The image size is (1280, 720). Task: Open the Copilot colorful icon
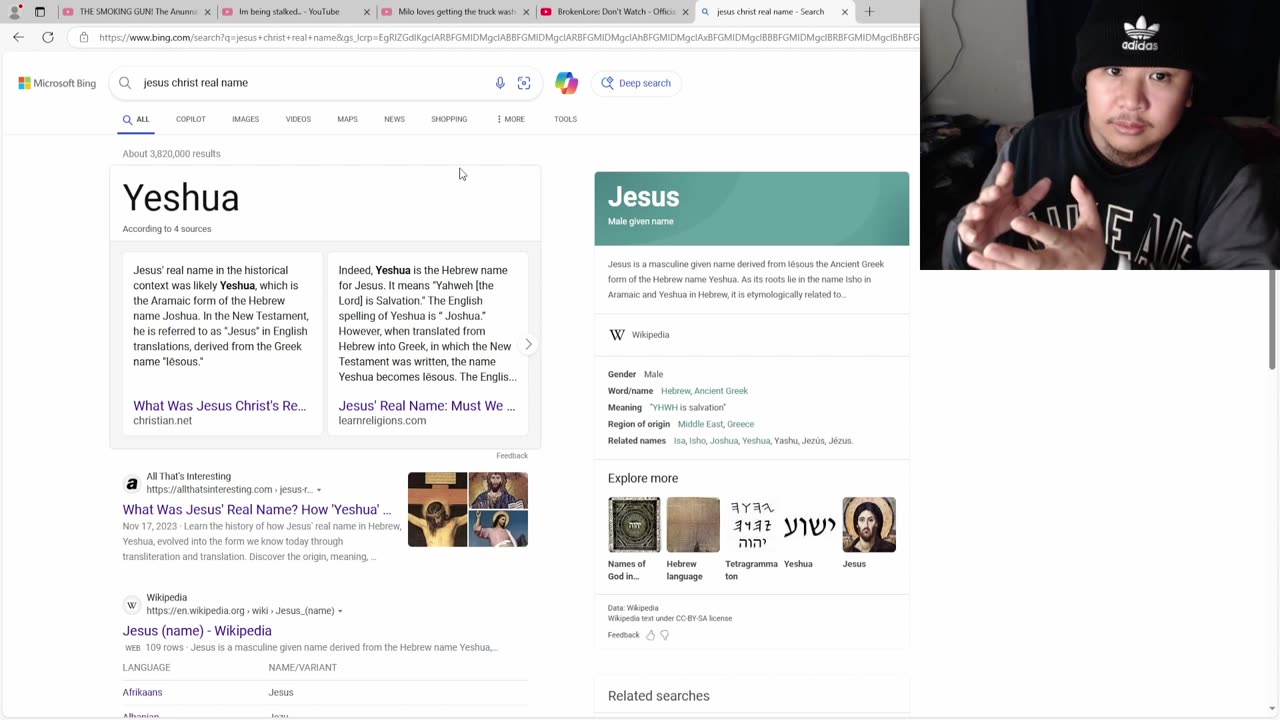[x=567, y=83]
